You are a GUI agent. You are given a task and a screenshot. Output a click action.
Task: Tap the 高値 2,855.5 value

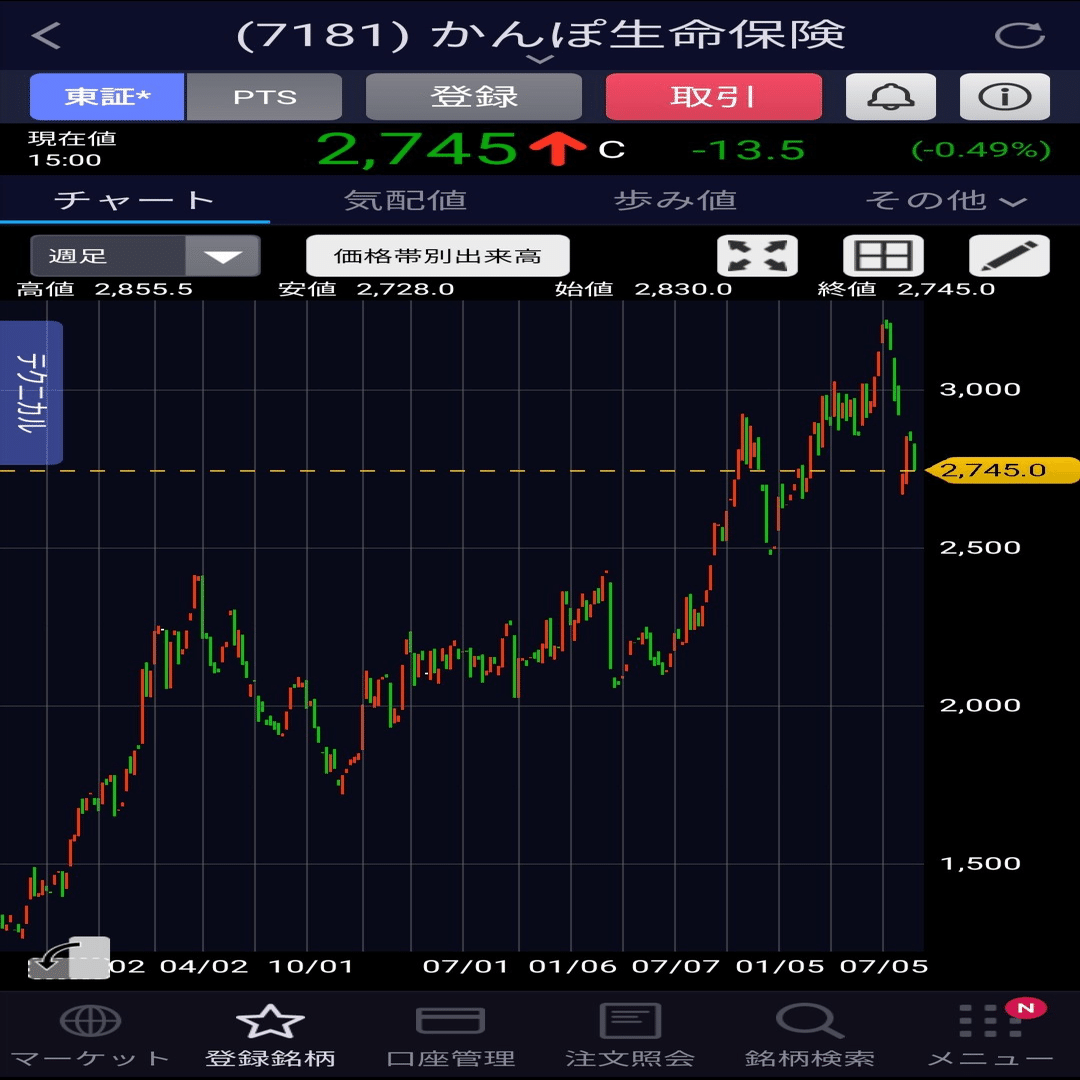(x=104, y=289)
